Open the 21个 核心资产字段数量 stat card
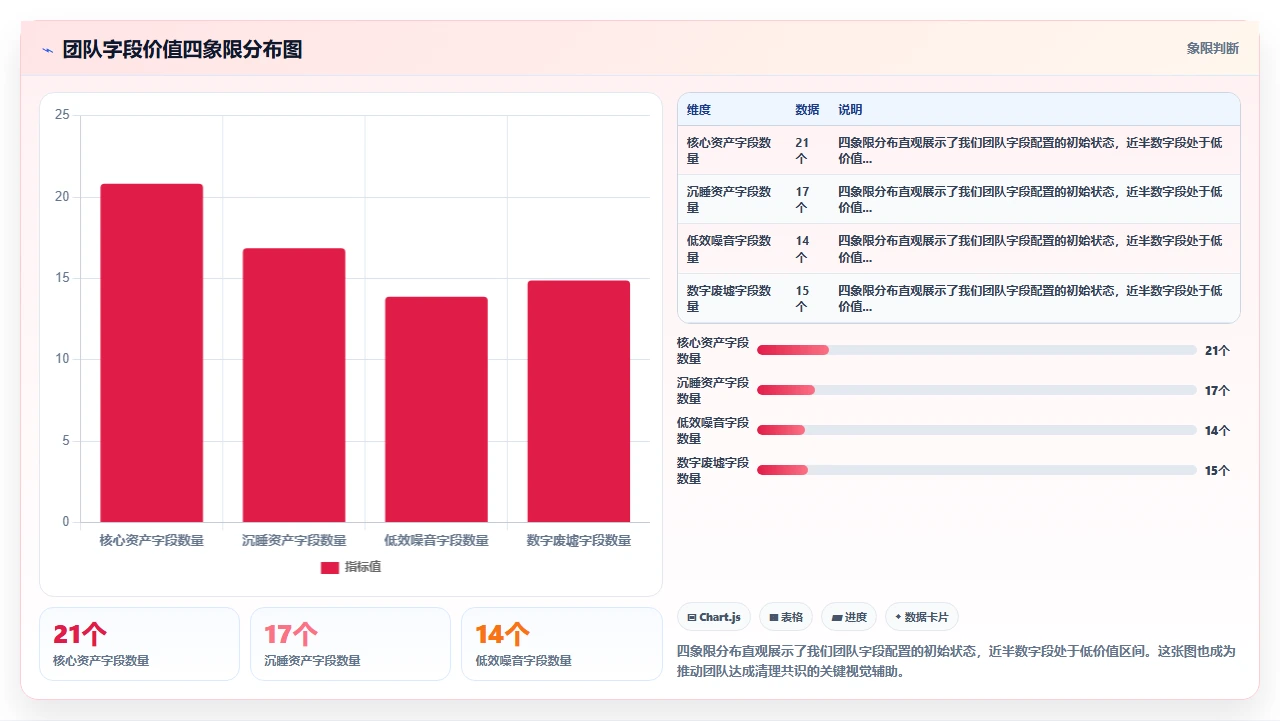The image size is (1280, 721). point(139,644)
